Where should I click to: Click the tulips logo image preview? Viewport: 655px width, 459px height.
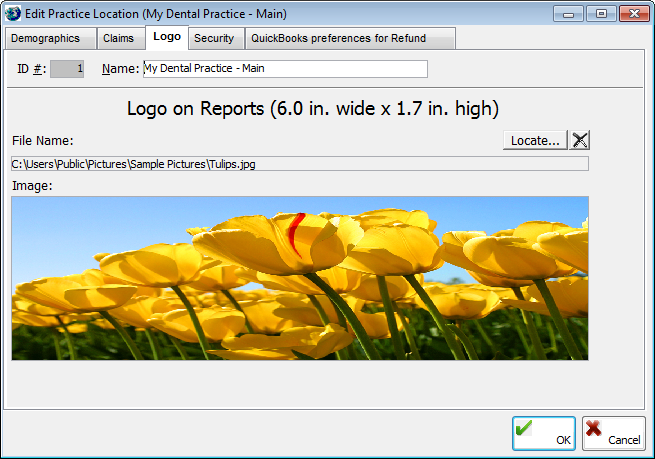pyautogui.click(x=300, y=278)
